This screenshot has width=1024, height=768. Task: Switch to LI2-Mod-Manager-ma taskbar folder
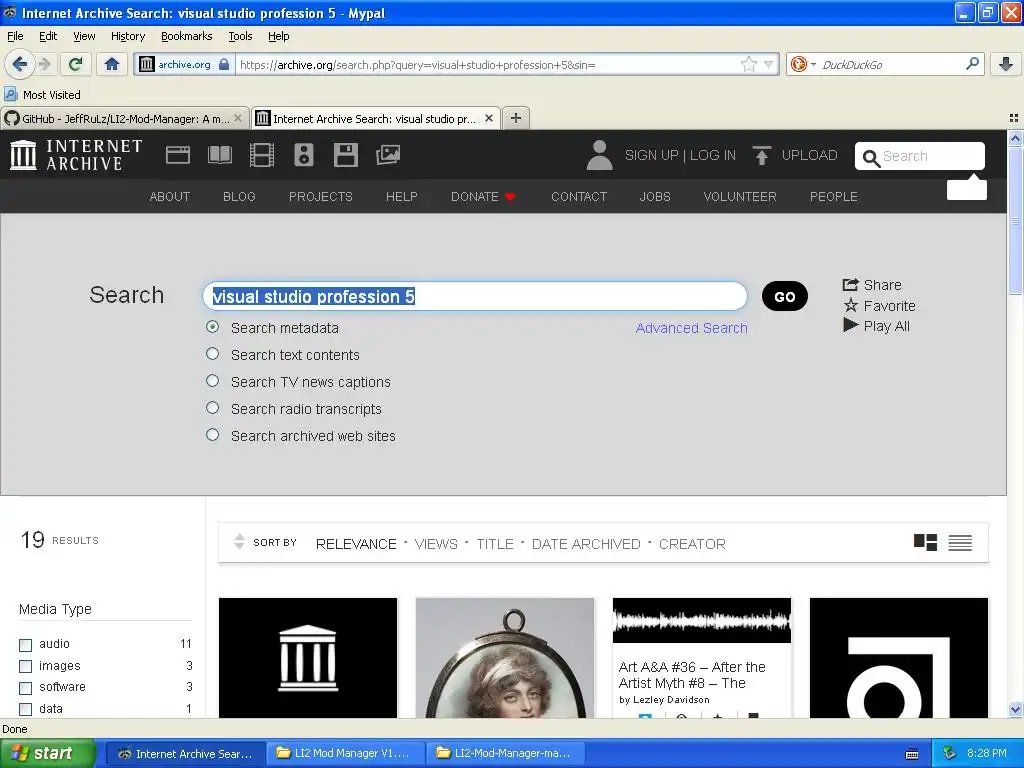coord(505,753)
